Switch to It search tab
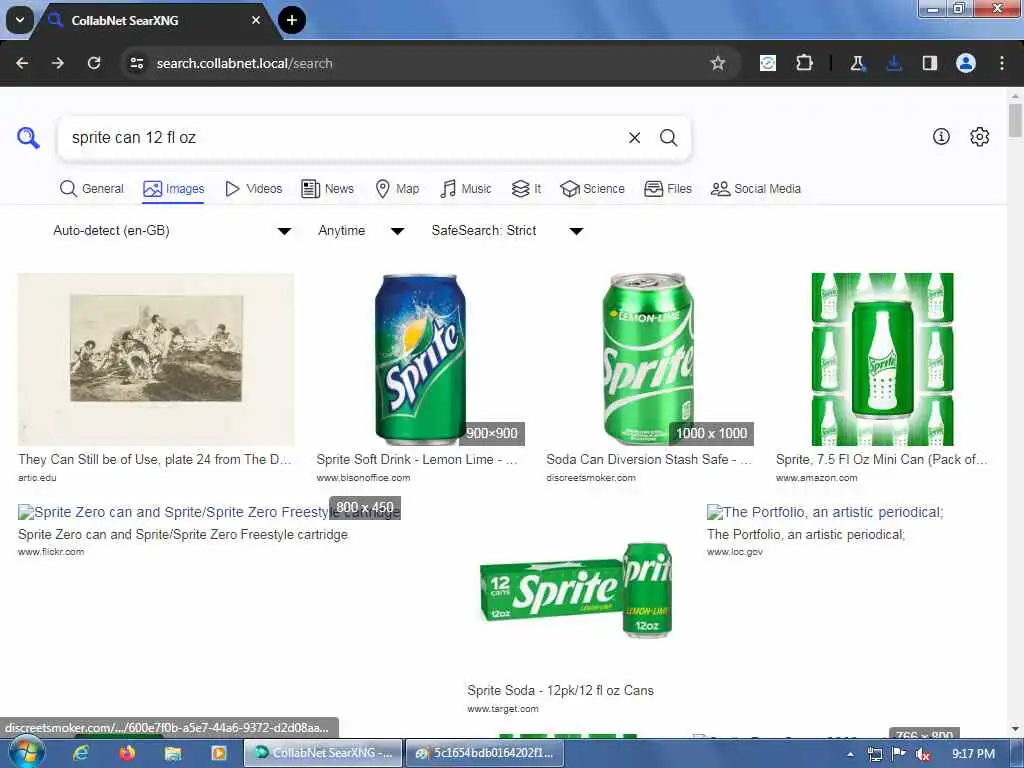 (526, 189)
